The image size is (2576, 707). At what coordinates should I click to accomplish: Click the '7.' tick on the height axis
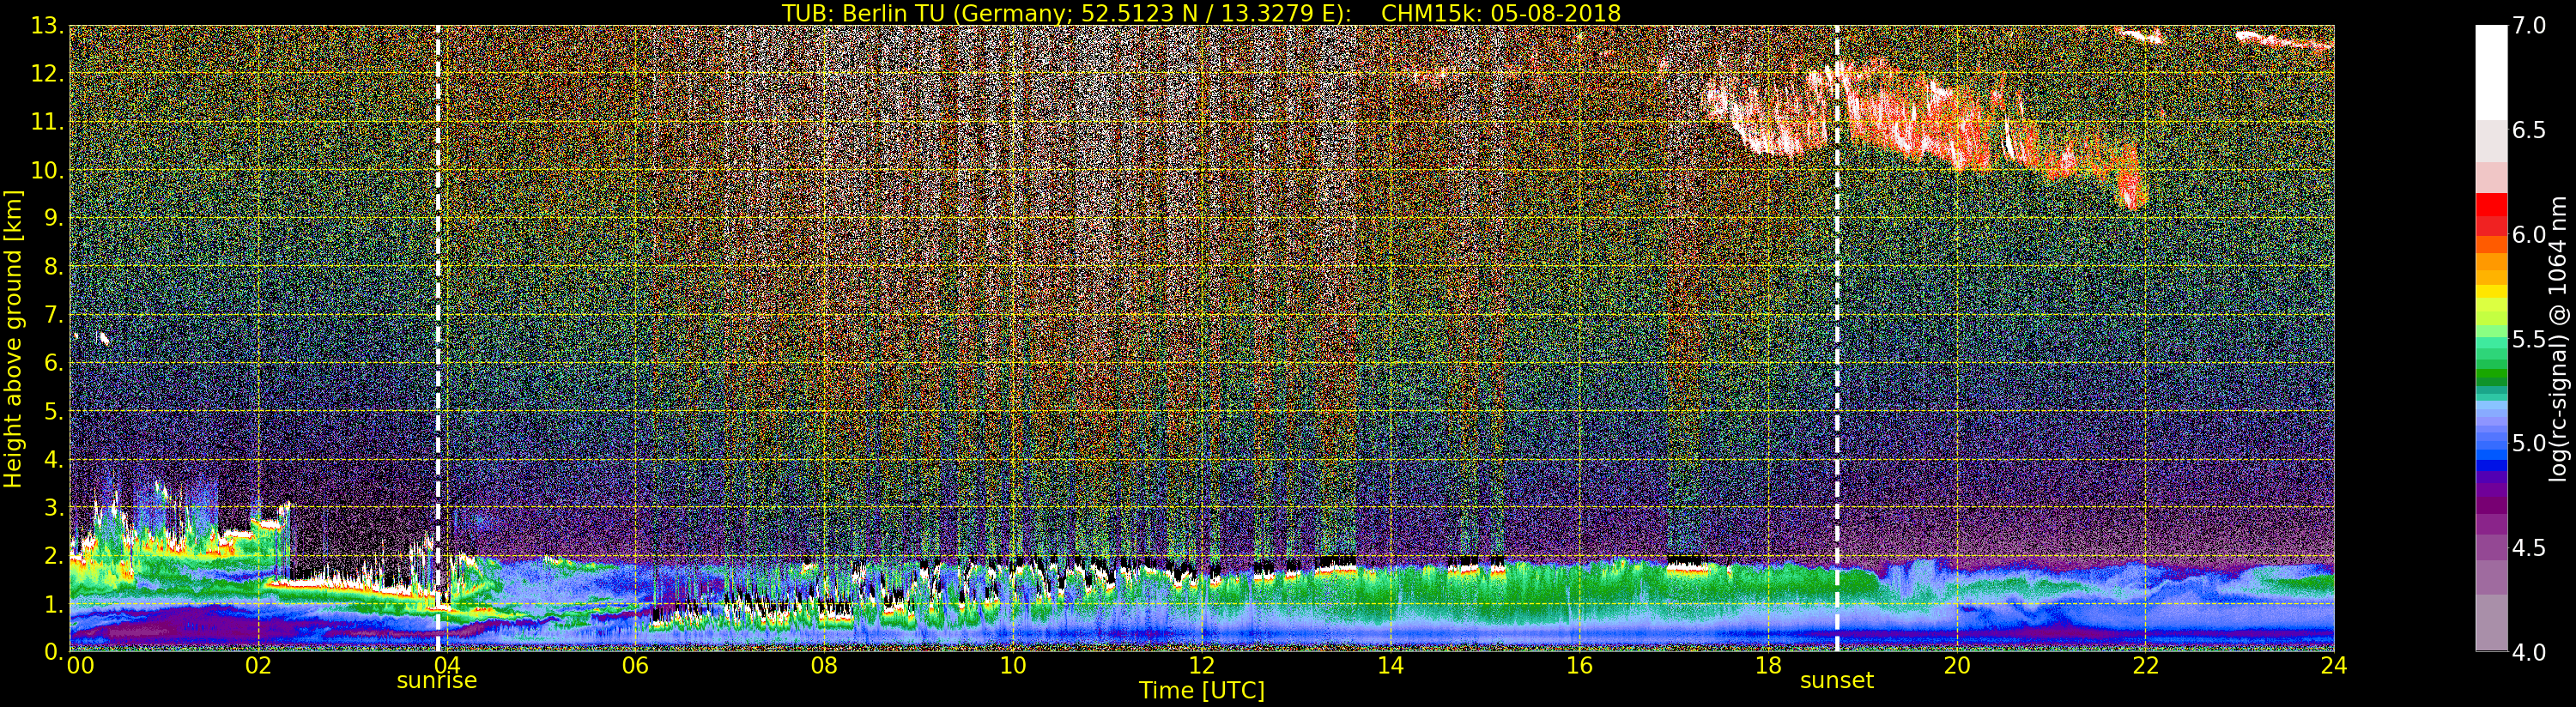[x=54, y=315]
